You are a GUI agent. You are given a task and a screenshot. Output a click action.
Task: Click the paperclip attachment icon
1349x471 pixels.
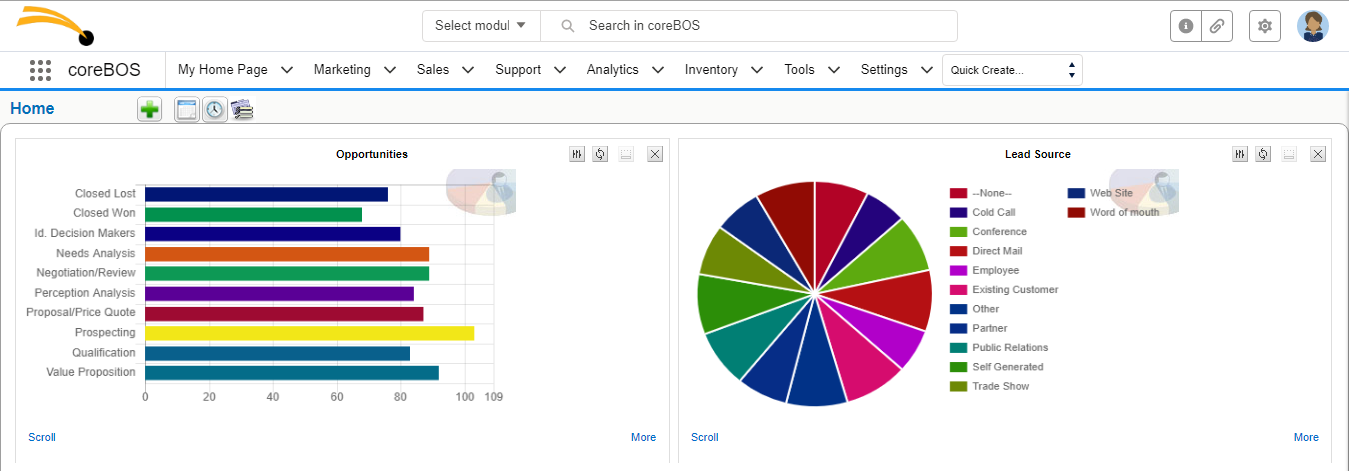(1217, 26)
